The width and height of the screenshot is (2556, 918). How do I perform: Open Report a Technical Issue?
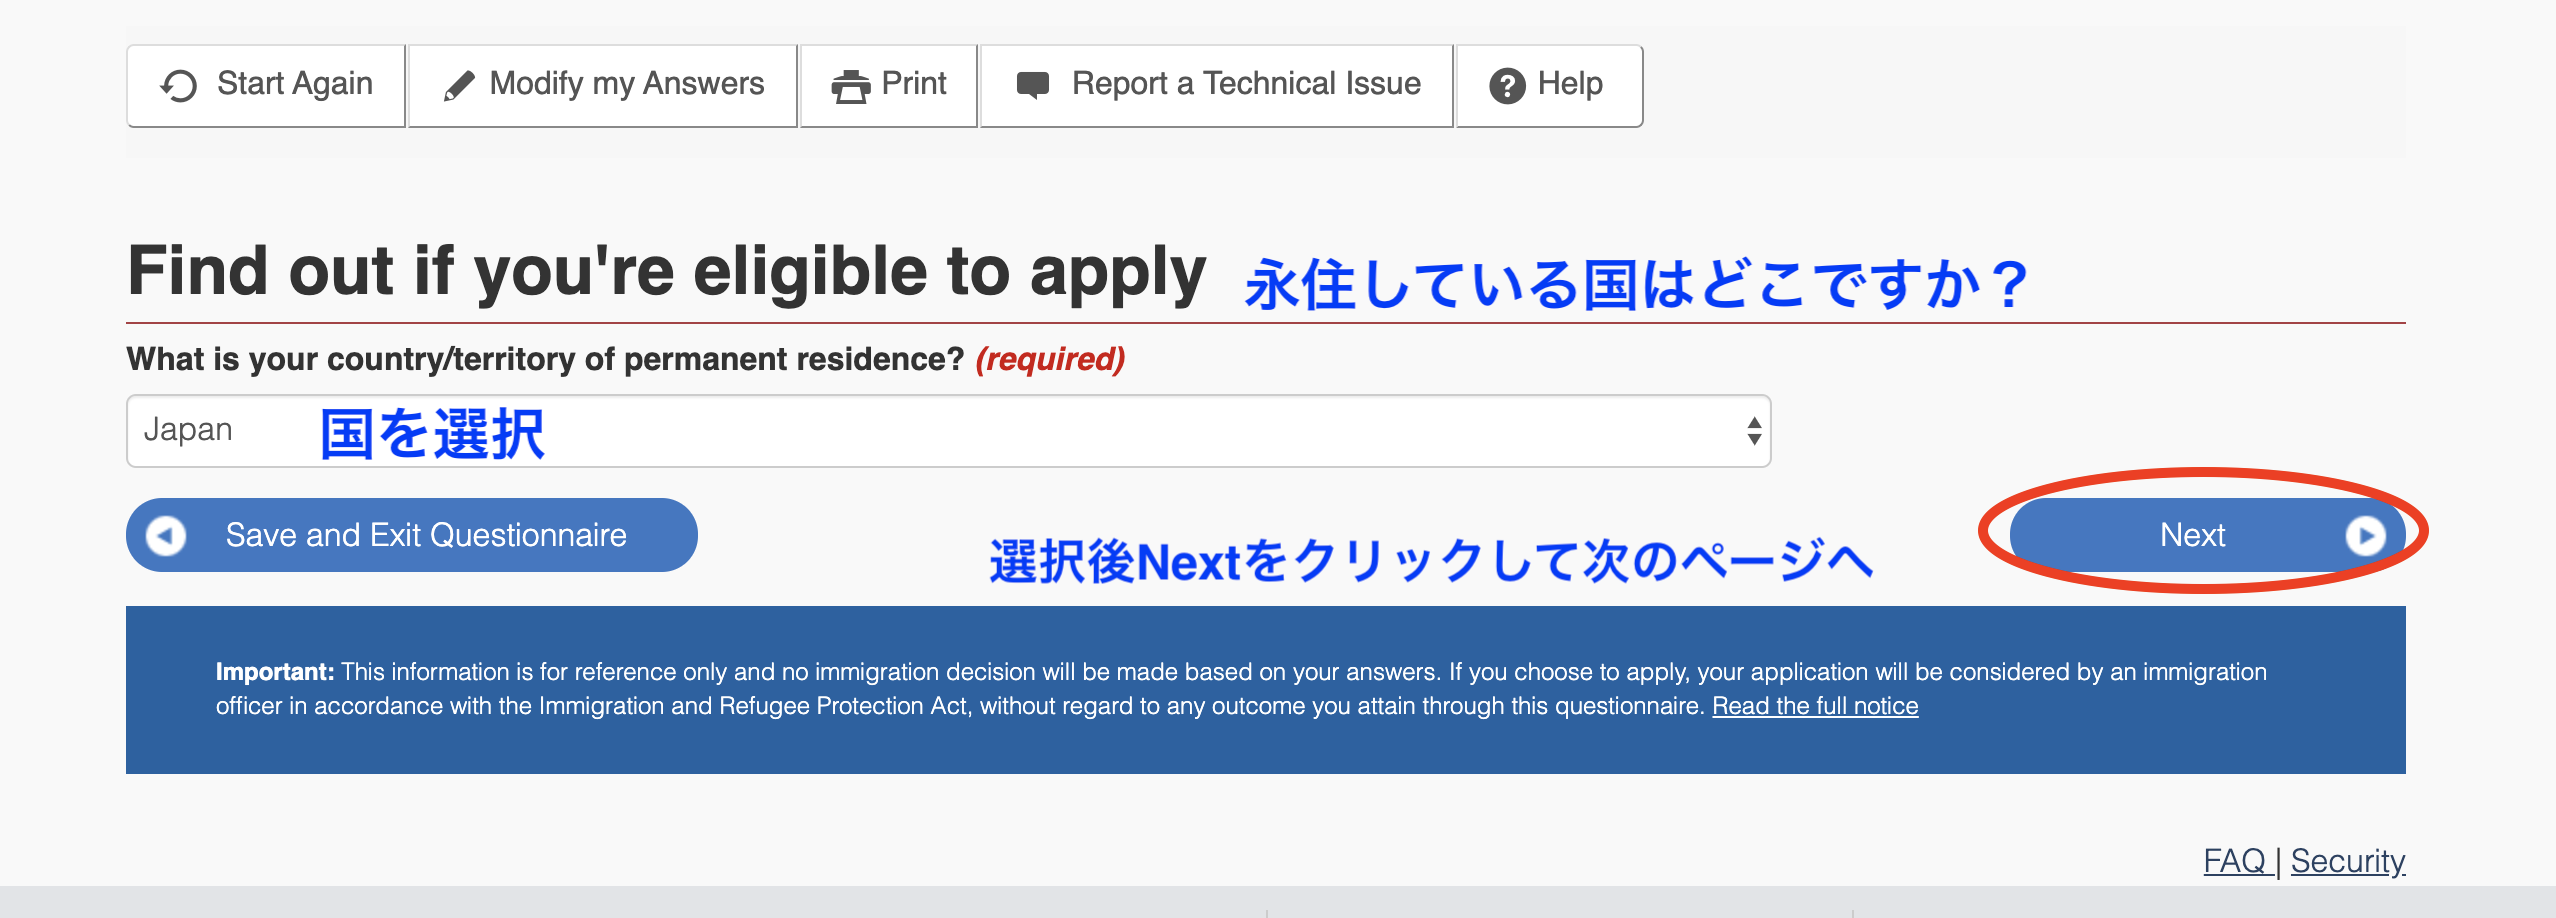click(x=1245, y=84)
